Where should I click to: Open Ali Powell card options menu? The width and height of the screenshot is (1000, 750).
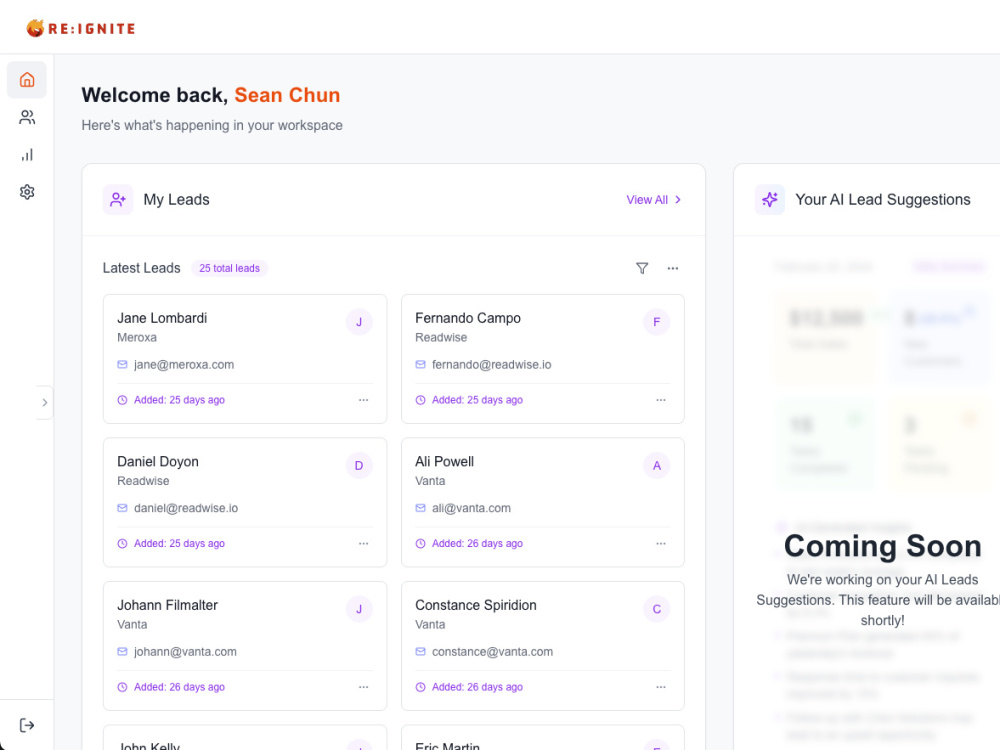[661, 543]
